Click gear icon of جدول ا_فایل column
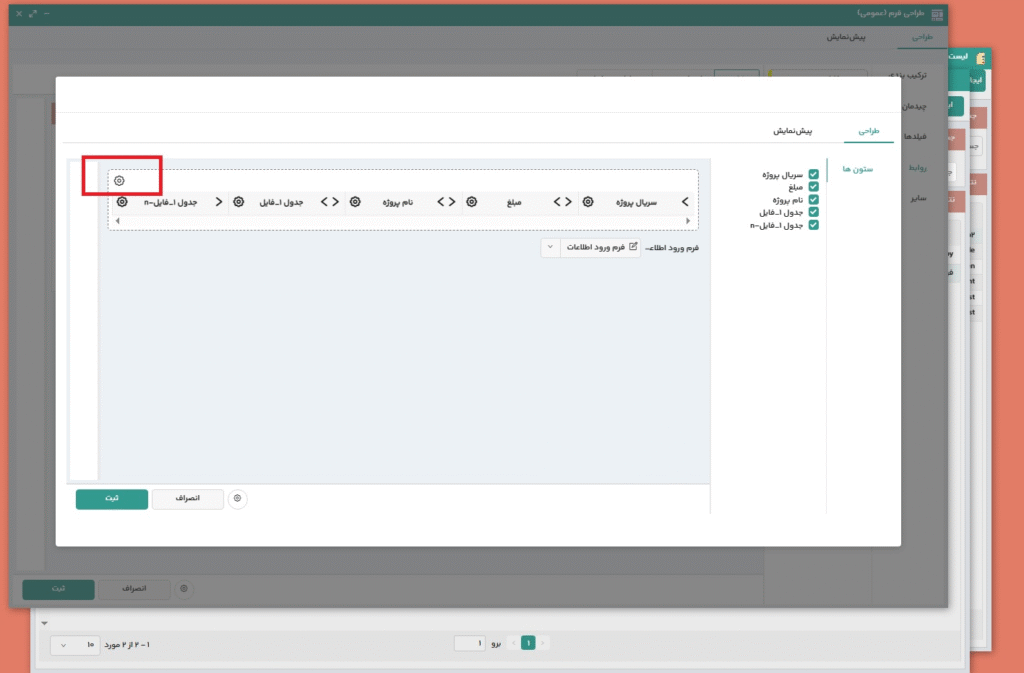 click(238, 202)
